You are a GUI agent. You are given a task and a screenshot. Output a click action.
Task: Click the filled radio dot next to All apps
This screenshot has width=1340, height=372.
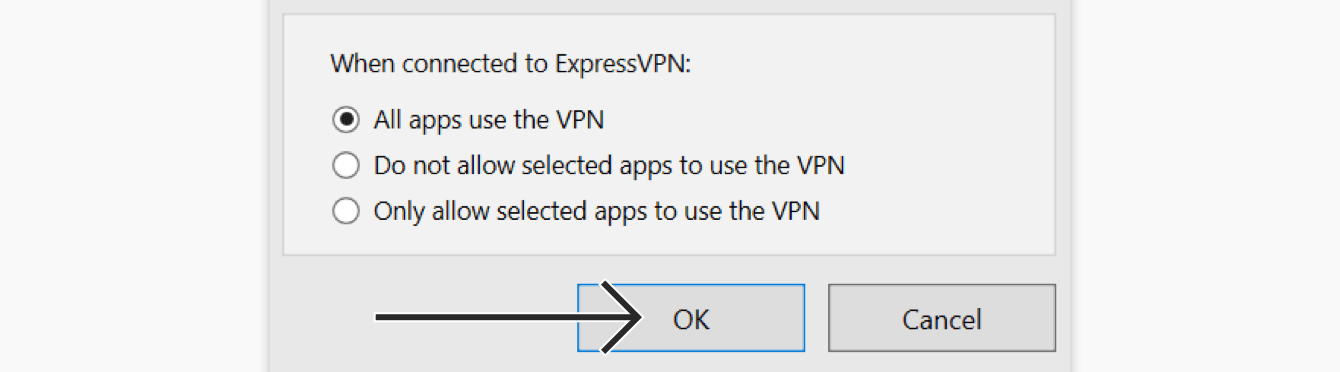tap(346, 120)
